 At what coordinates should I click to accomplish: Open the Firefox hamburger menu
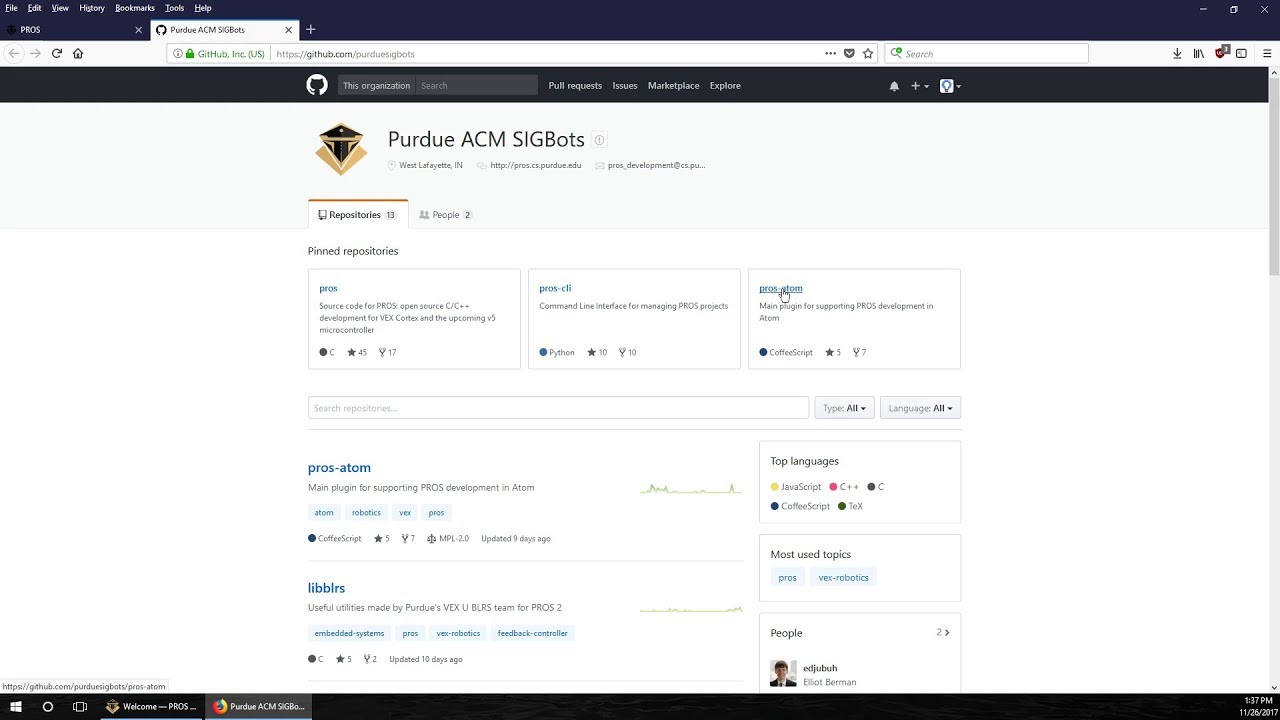(x=1267, y=54)
